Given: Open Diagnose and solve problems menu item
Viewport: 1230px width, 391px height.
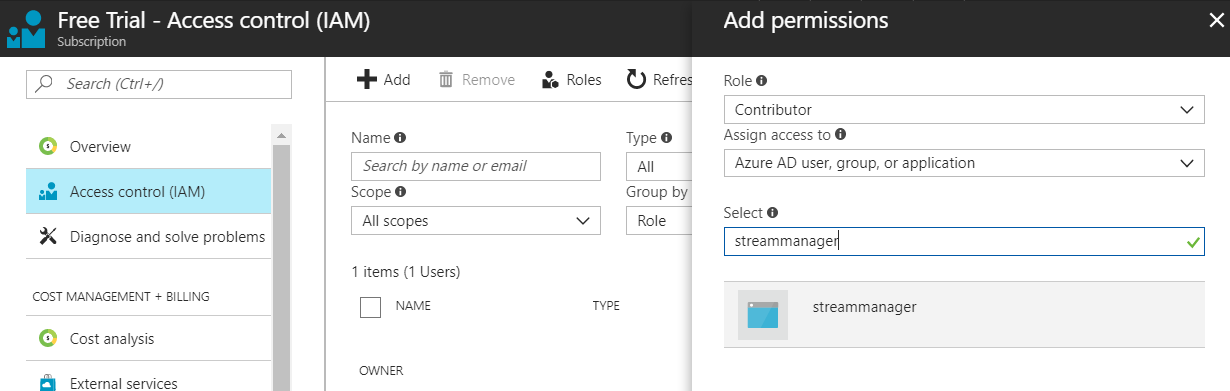Looking at the screenshot, I should tap(148, 237).
